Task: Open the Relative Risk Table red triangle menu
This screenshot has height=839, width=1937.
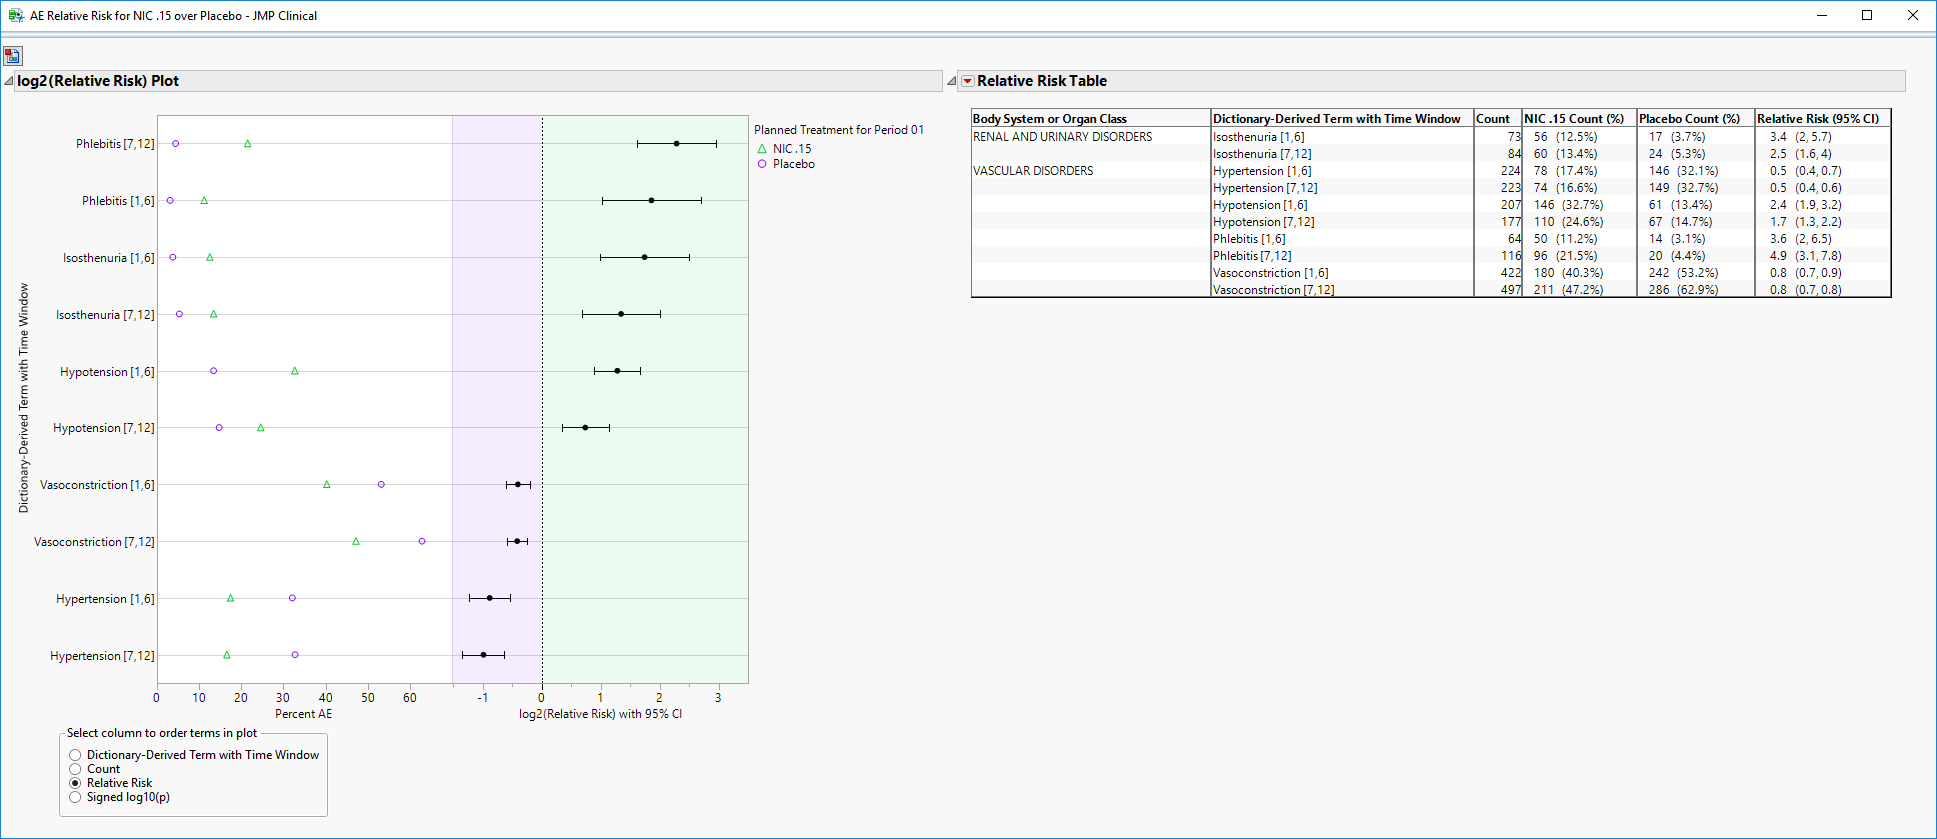Action: tap(967, 81)
